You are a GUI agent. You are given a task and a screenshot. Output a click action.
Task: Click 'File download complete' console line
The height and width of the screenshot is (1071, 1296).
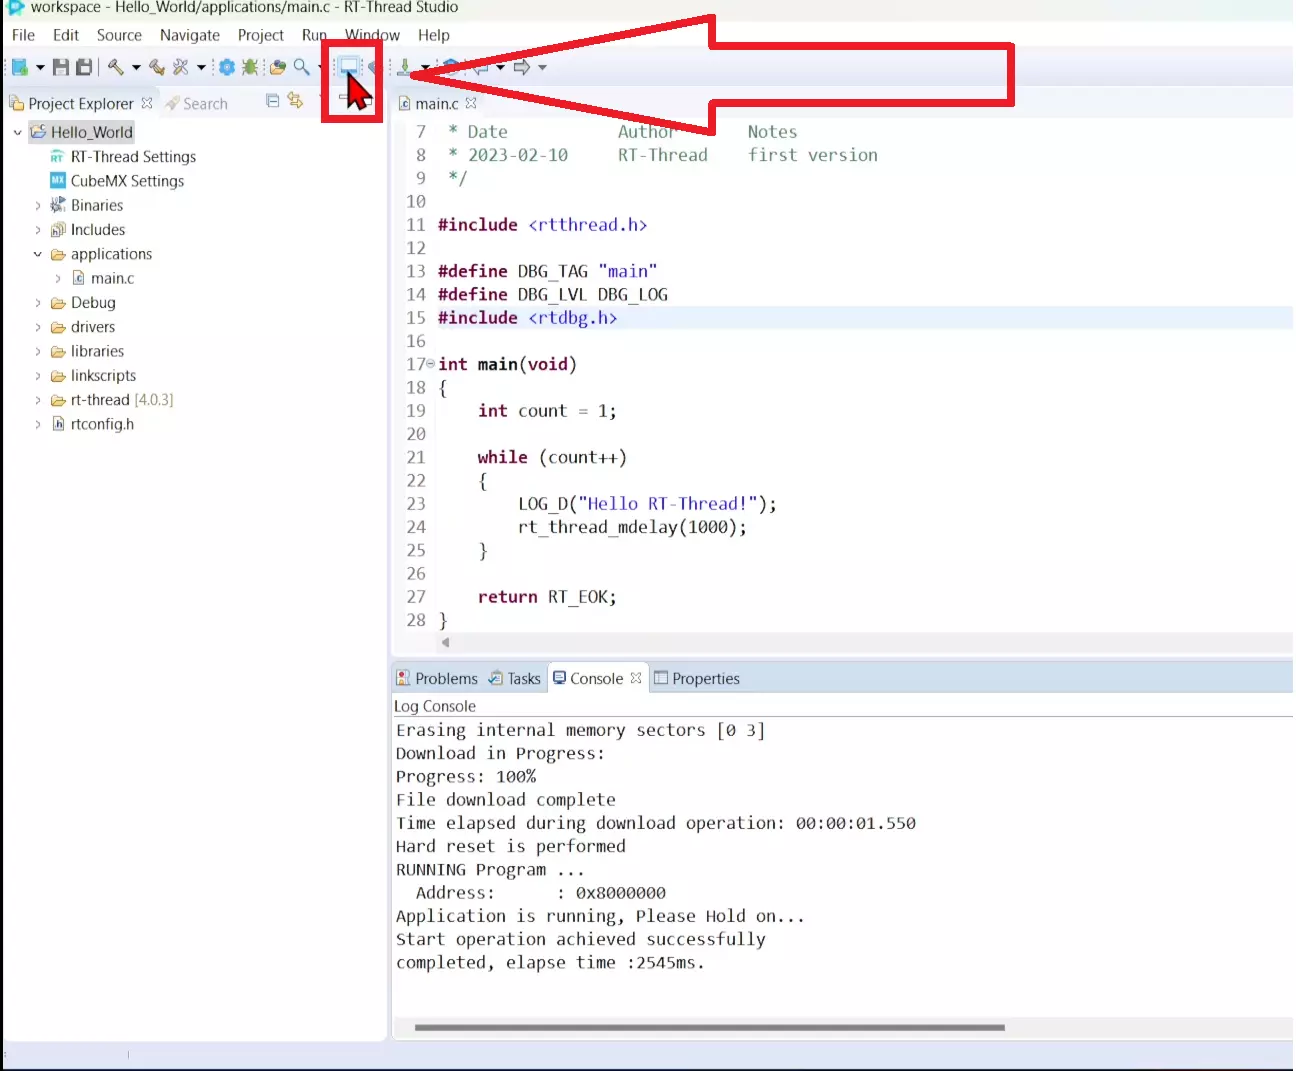[506, 800]
